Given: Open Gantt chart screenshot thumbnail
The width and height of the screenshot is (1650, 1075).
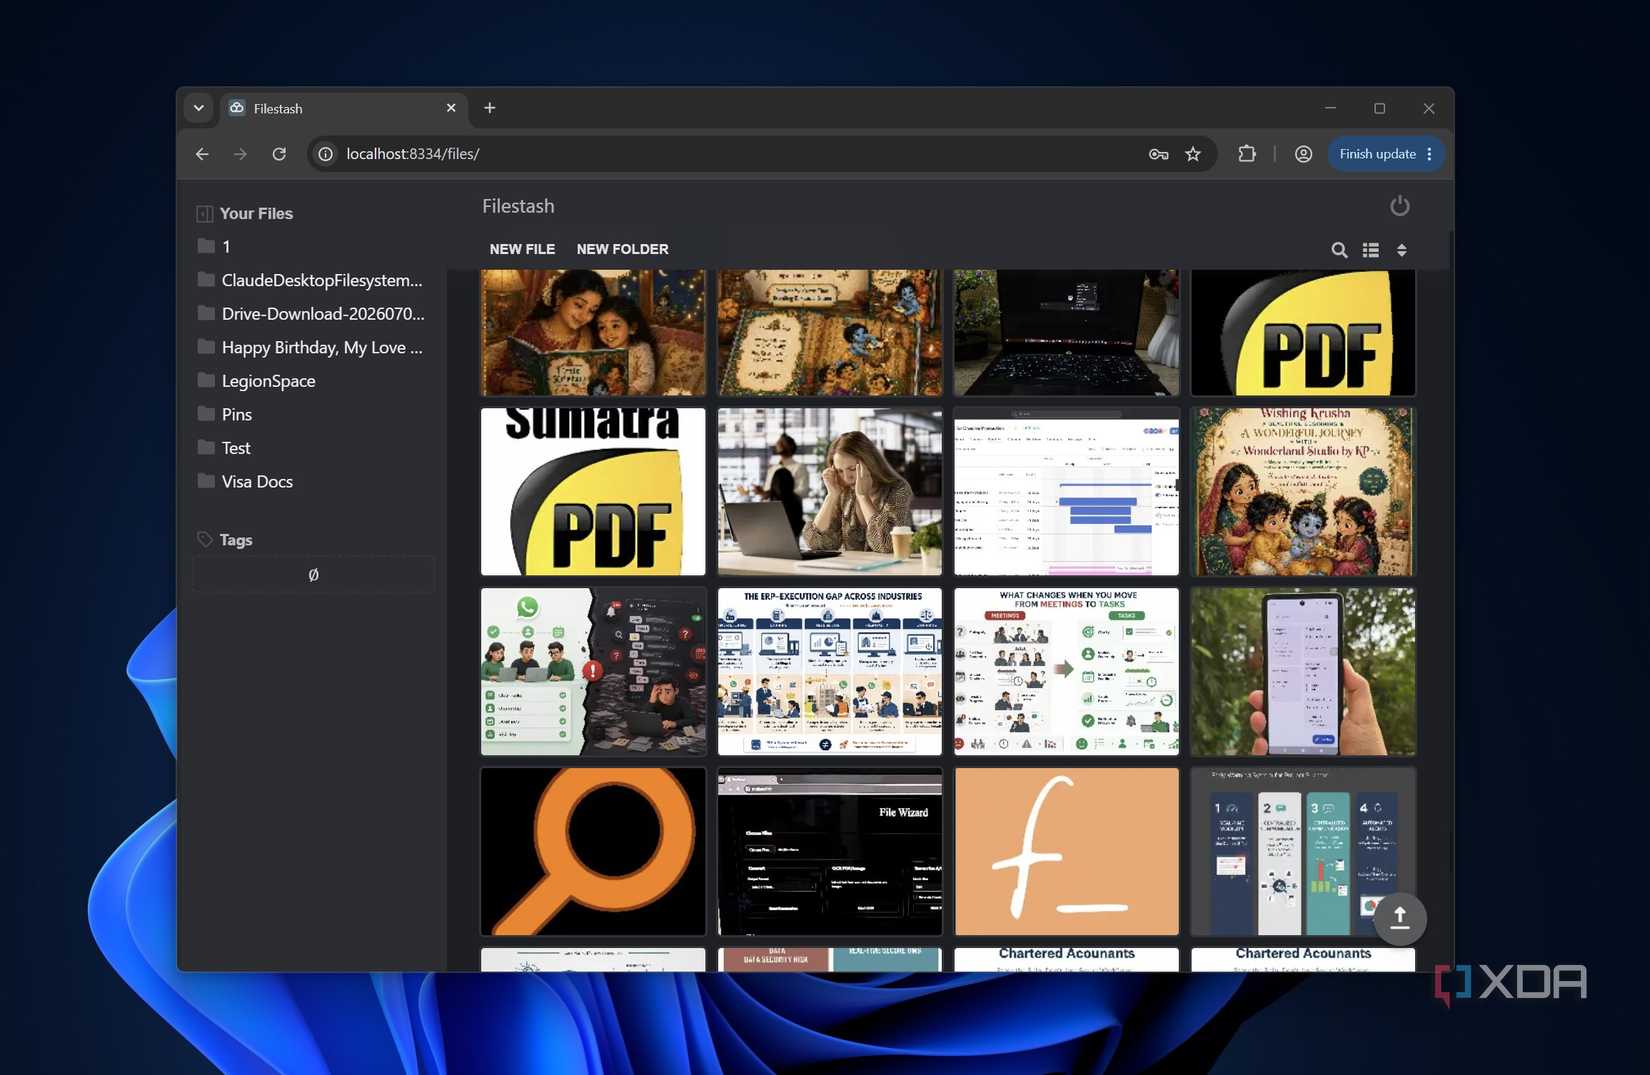Looking at the screenshot, I should [1066, 491].
